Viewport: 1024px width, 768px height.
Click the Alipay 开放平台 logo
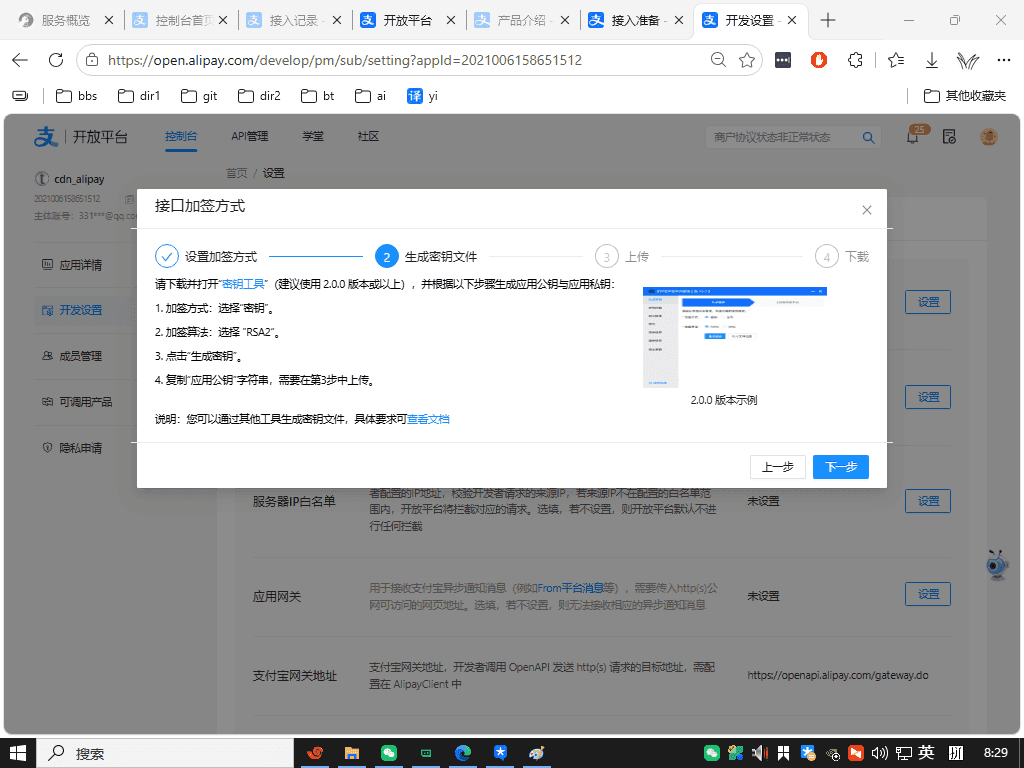click(x=81, y=136)
